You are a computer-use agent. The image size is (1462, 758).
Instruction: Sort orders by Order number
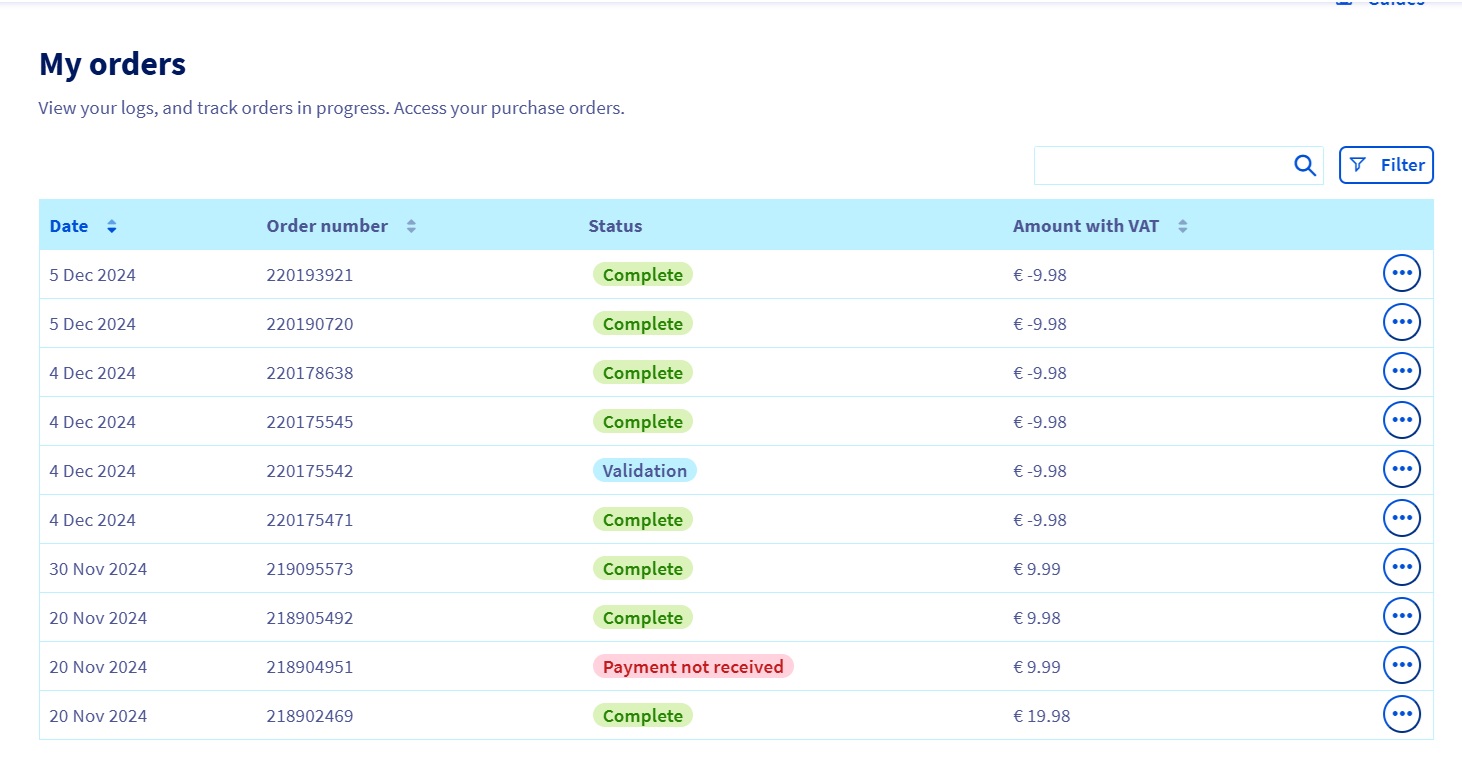coord(410,226)
